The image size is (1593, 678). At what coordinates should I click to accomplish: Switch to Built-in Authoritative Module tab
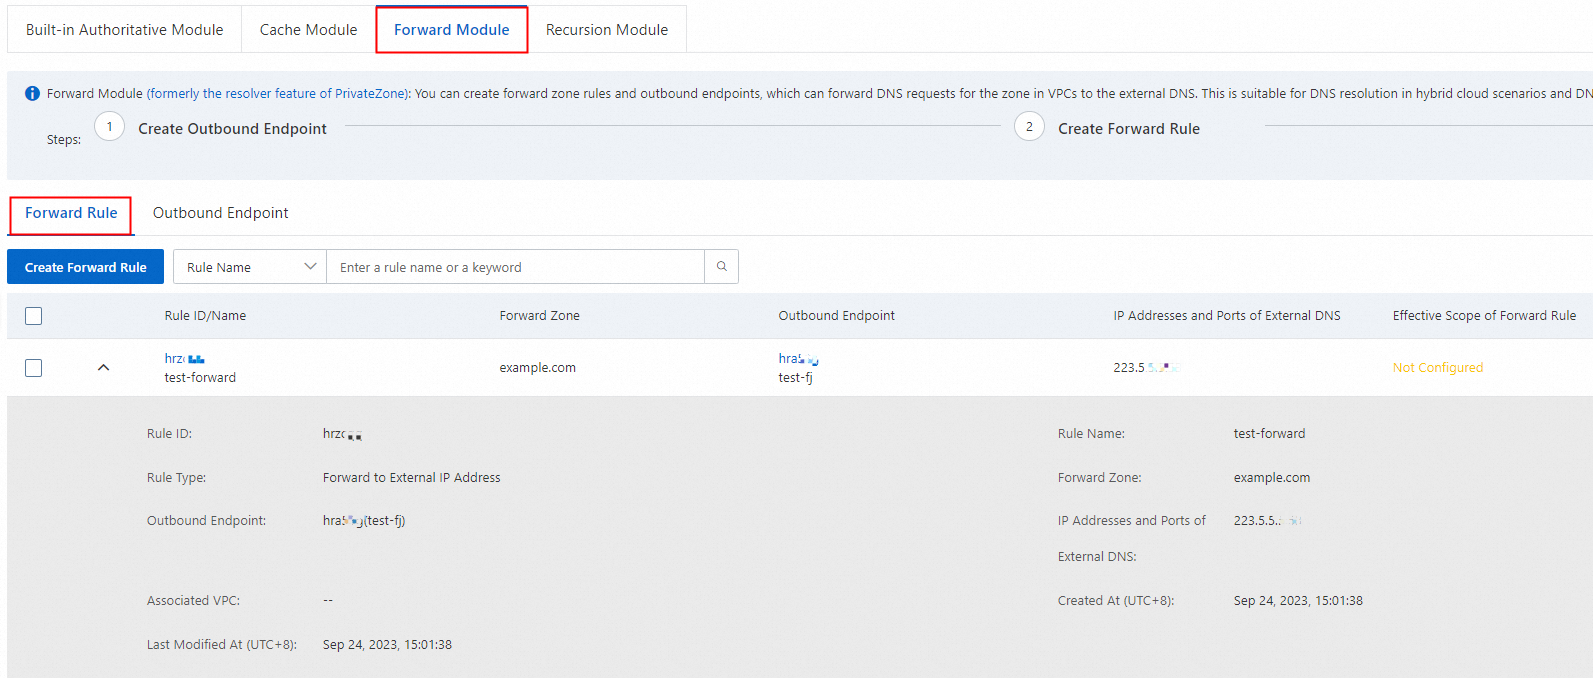(x=125, y=30)
